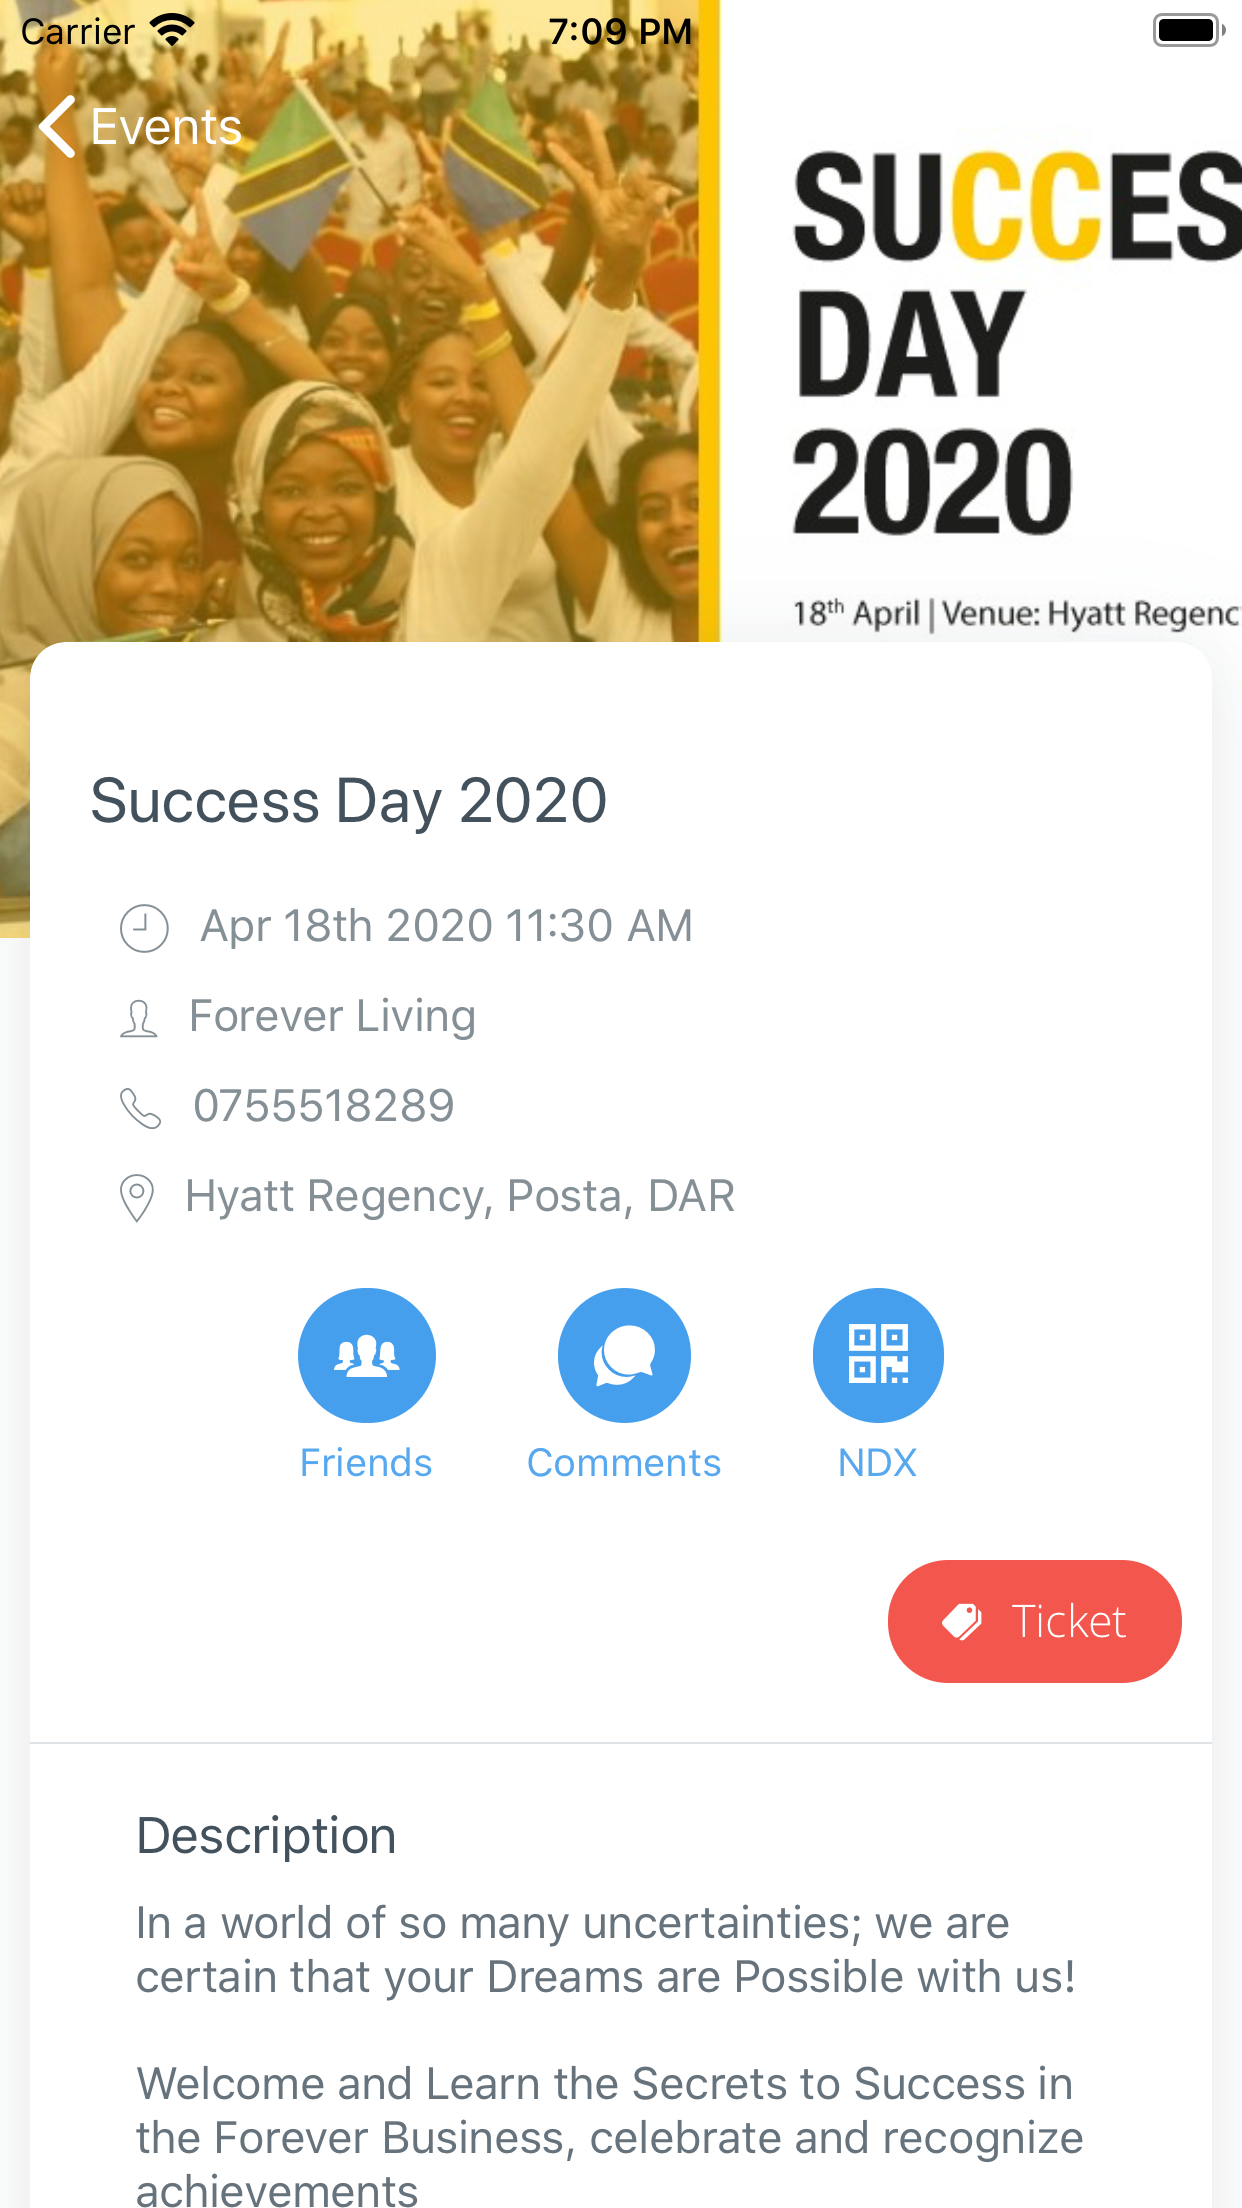Tap the Description heading
Viewport: 1242px width, 2208px height.
pos(266,1836)
